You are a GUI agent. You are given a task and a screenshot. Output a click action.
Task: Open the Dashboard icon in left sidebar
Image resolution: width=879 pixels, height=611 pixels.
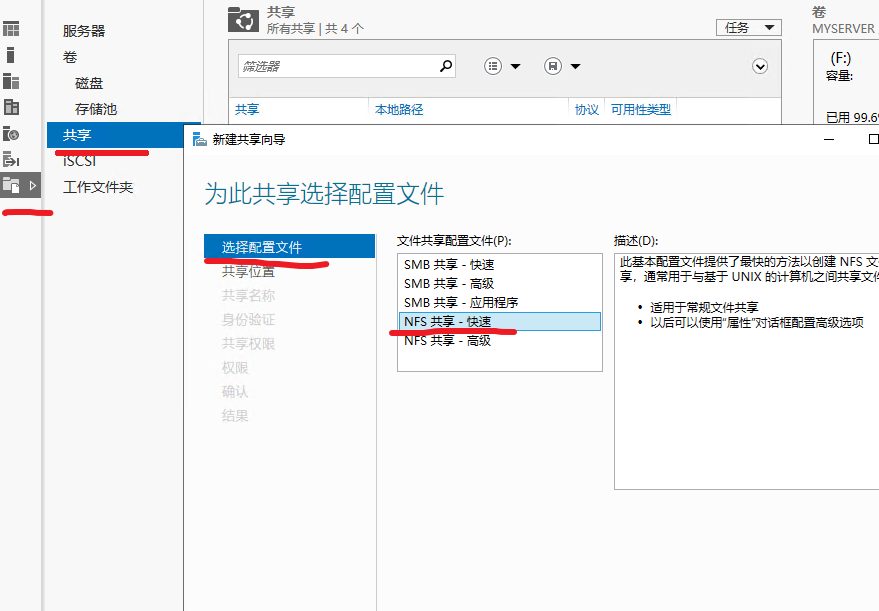11,29
